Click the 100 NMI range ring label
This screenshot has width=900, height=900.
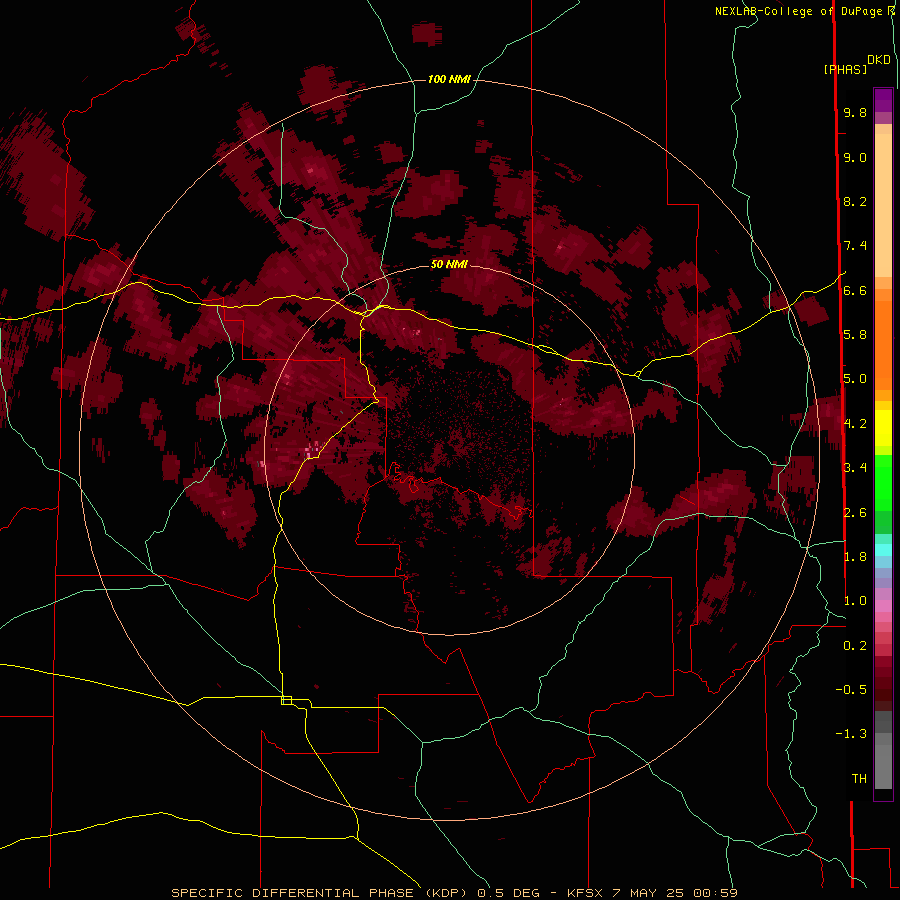[449, 79]
